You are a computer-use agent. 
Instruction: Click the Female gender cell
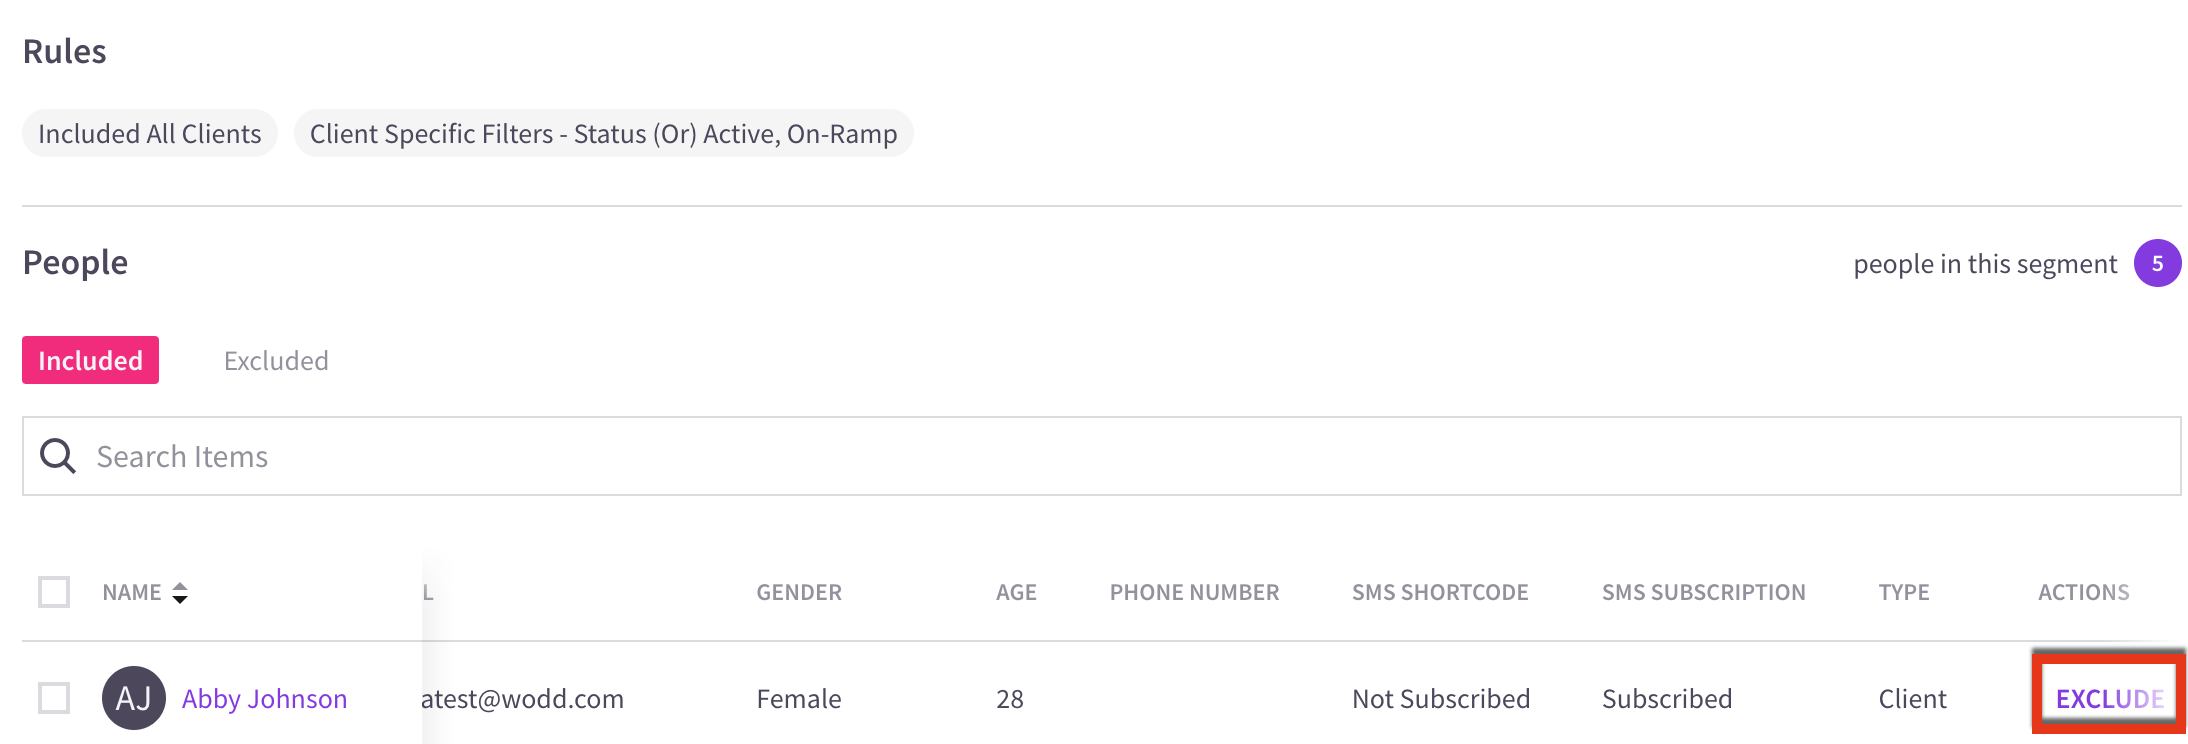[799, 698]
